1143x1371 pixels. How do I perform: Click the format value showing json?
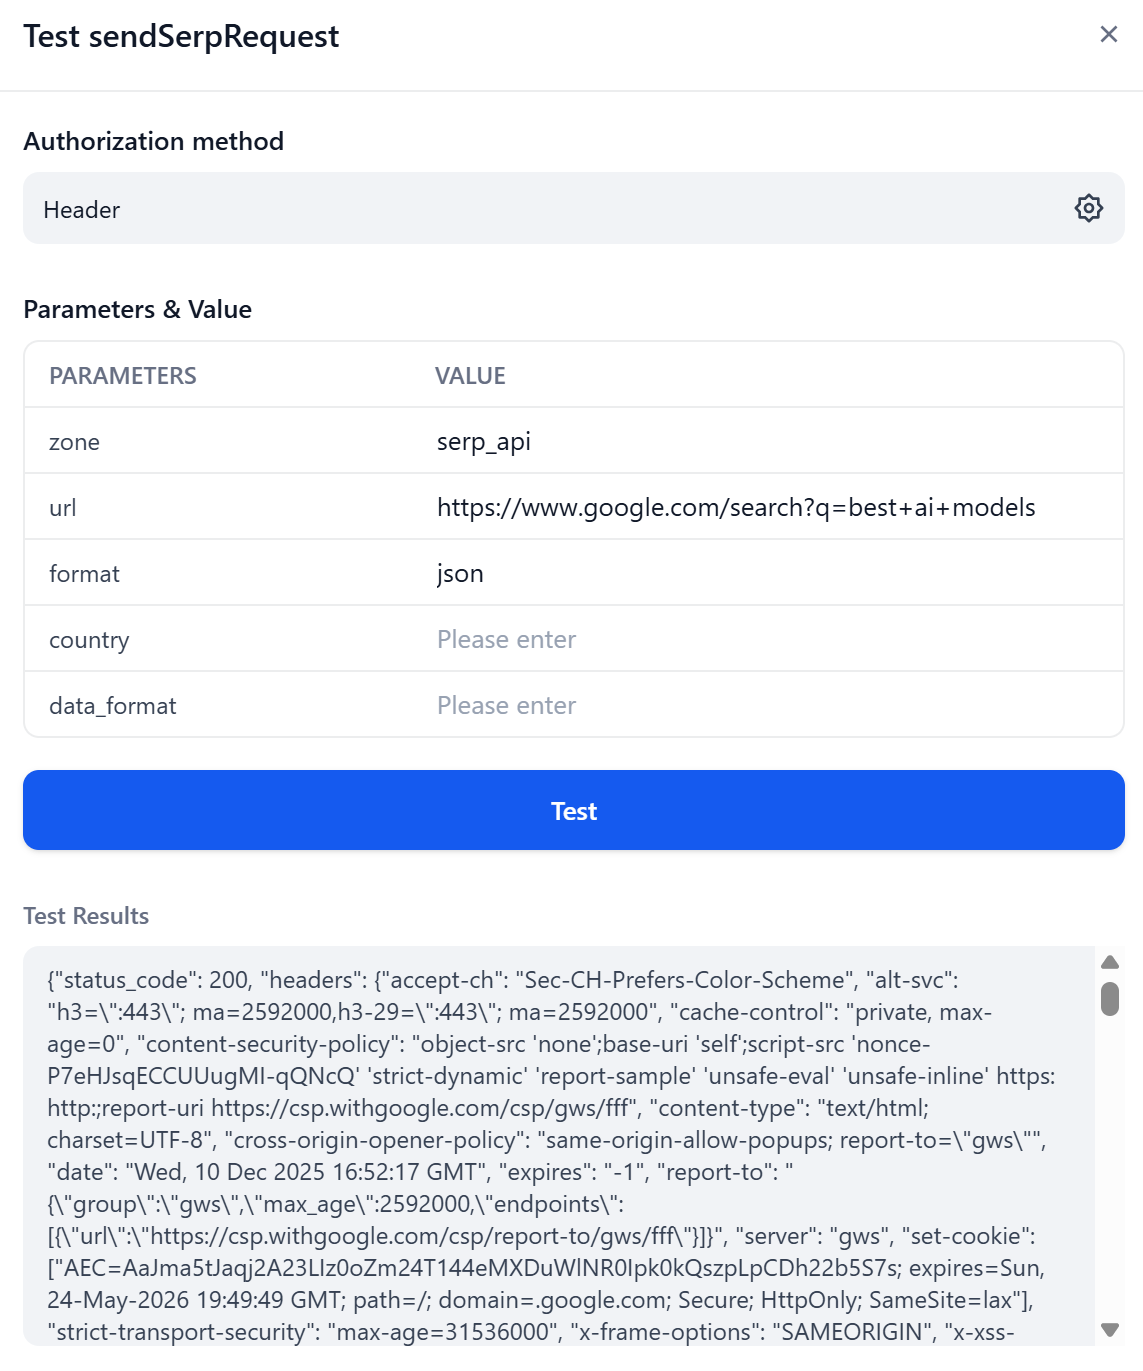tap(460, 572)
